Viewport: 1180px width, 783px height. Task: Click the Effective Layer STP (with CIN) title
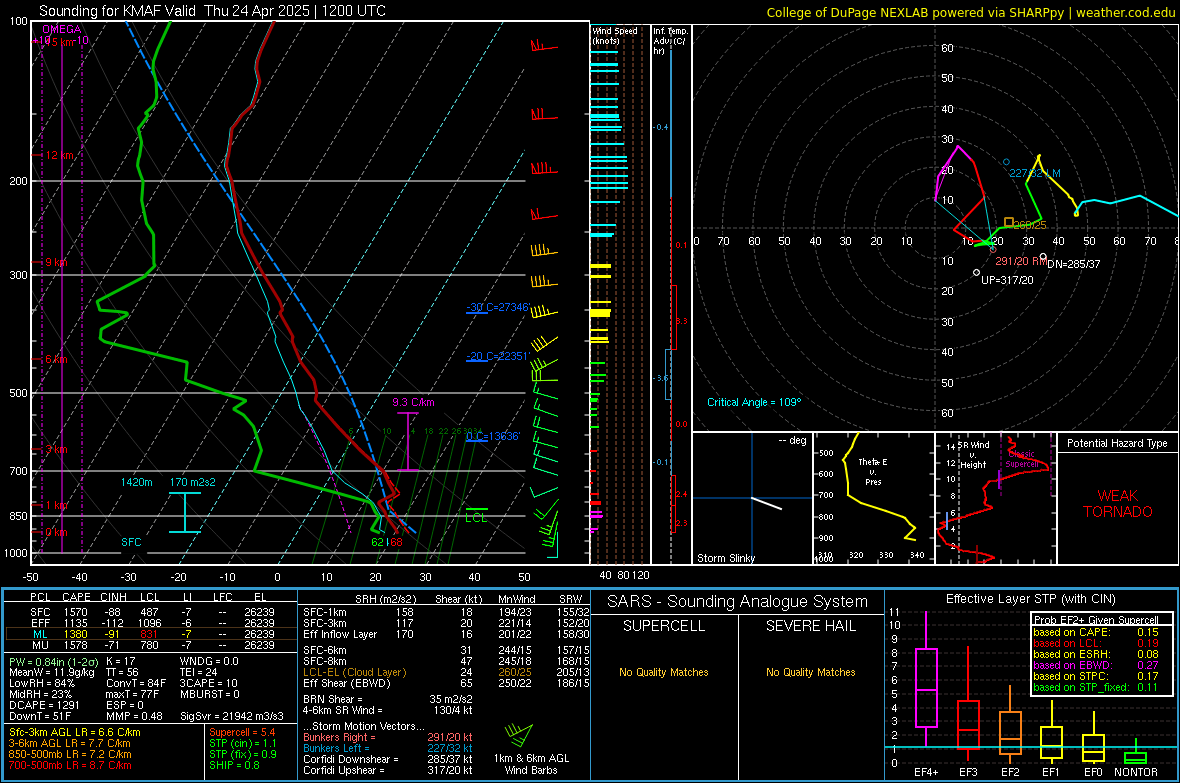tap(1030, 599)
